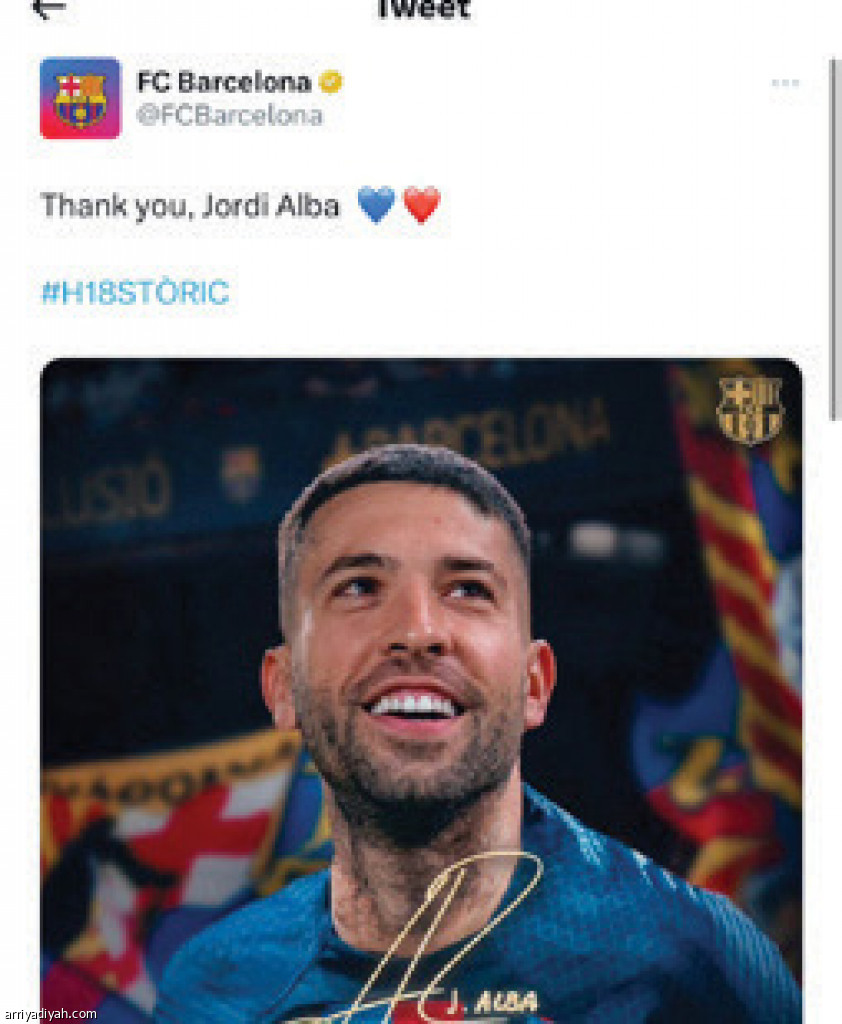Image resolution: width=842 pixels, height=1024 pixels.
Task: Go back using the top-left arrow
Action: 49,8
